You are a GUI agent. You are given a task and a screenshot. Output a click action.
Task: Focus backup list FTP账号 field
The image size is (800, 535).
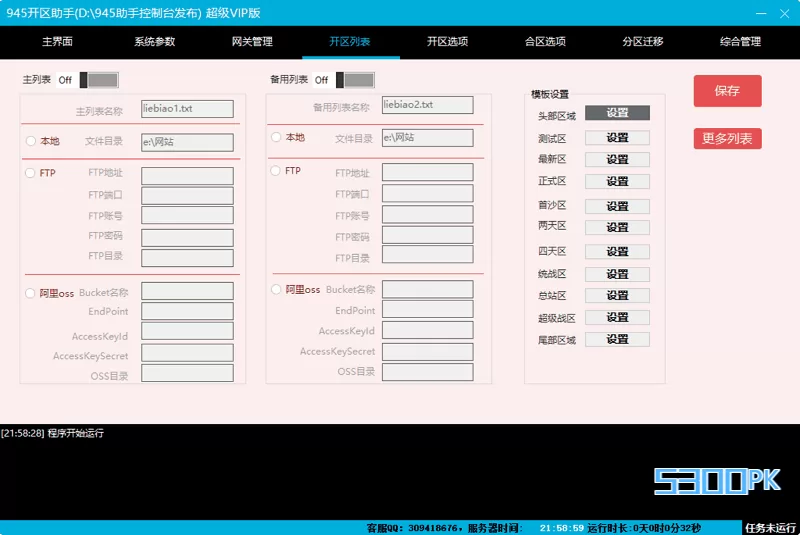[428, 215]
